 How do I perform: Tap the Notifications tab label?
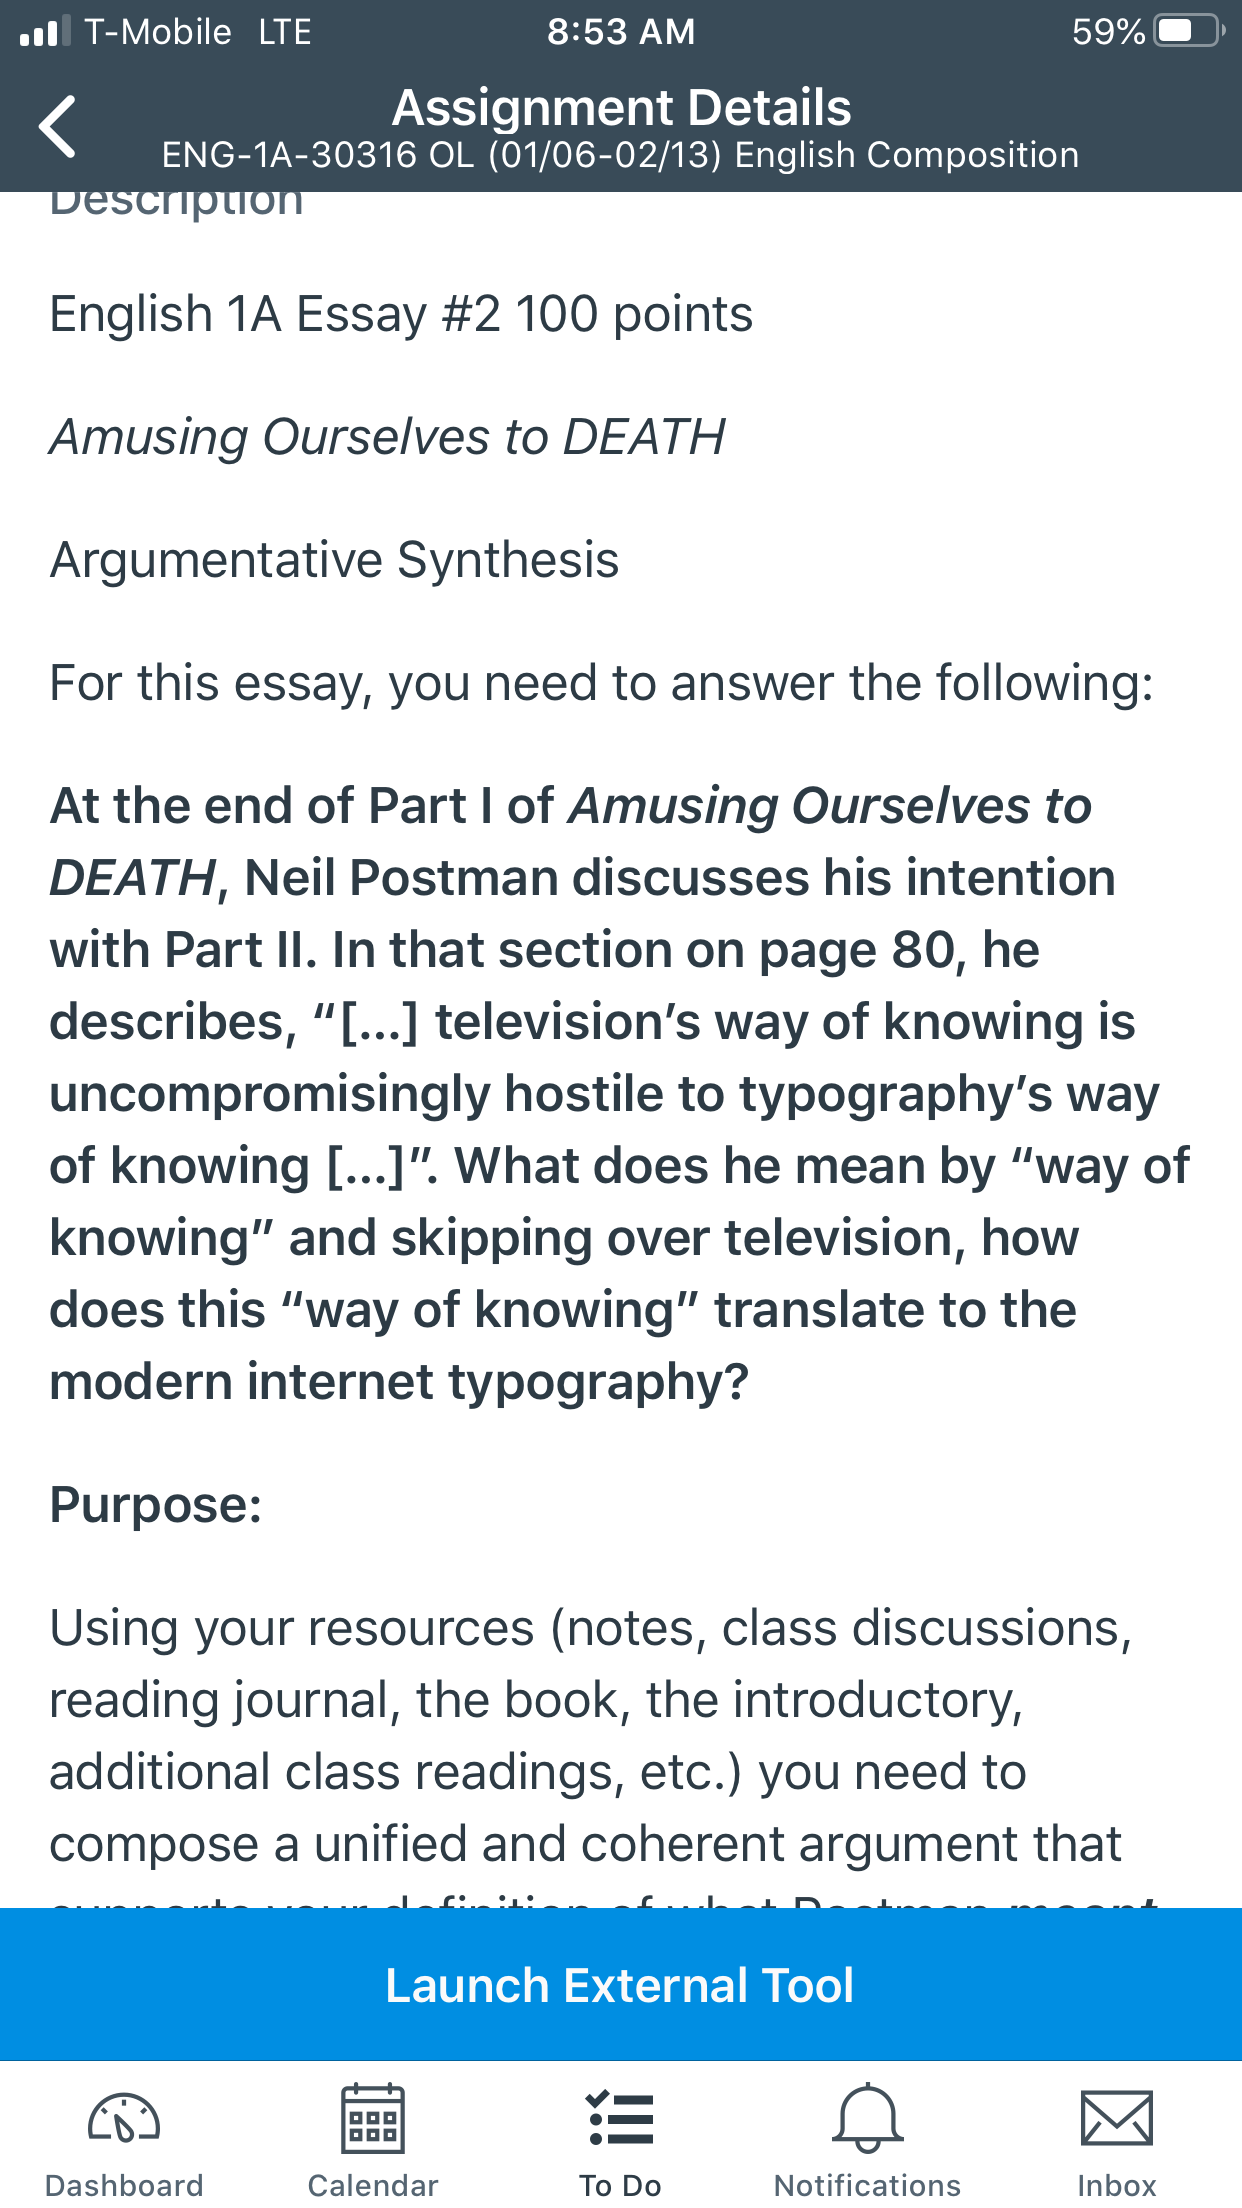click(868, 2185)
